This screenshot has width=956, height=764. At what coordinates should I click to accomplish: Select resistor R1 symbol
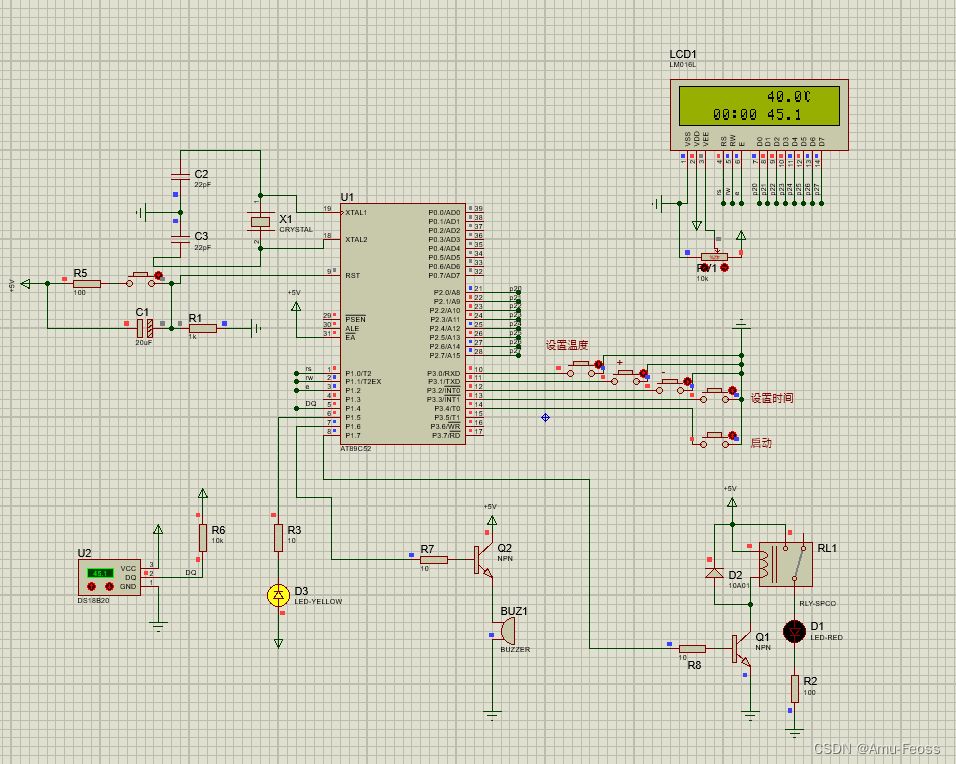point(202,328)
